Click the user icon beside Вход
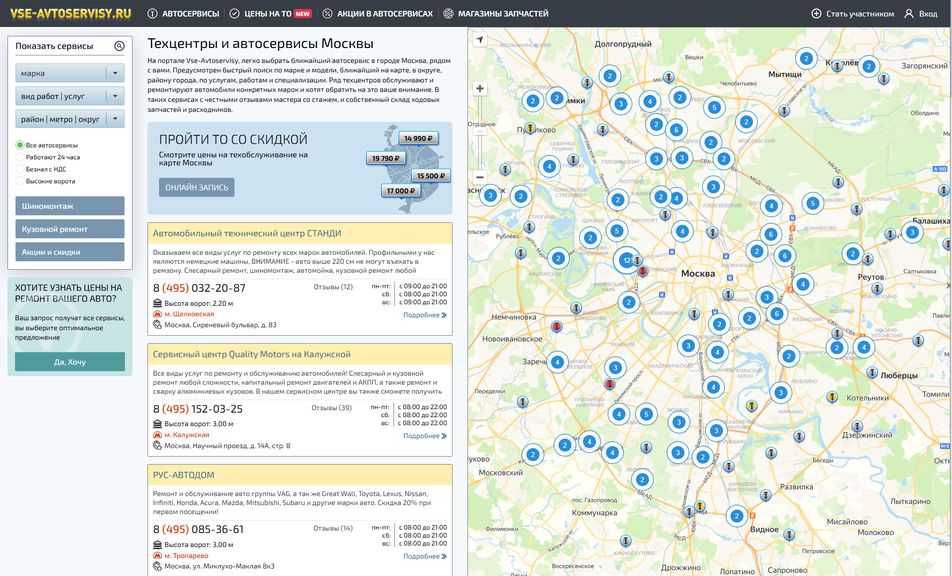Image resolution: width=952 pixels, height=576 pixels. (x=909, y=13)
